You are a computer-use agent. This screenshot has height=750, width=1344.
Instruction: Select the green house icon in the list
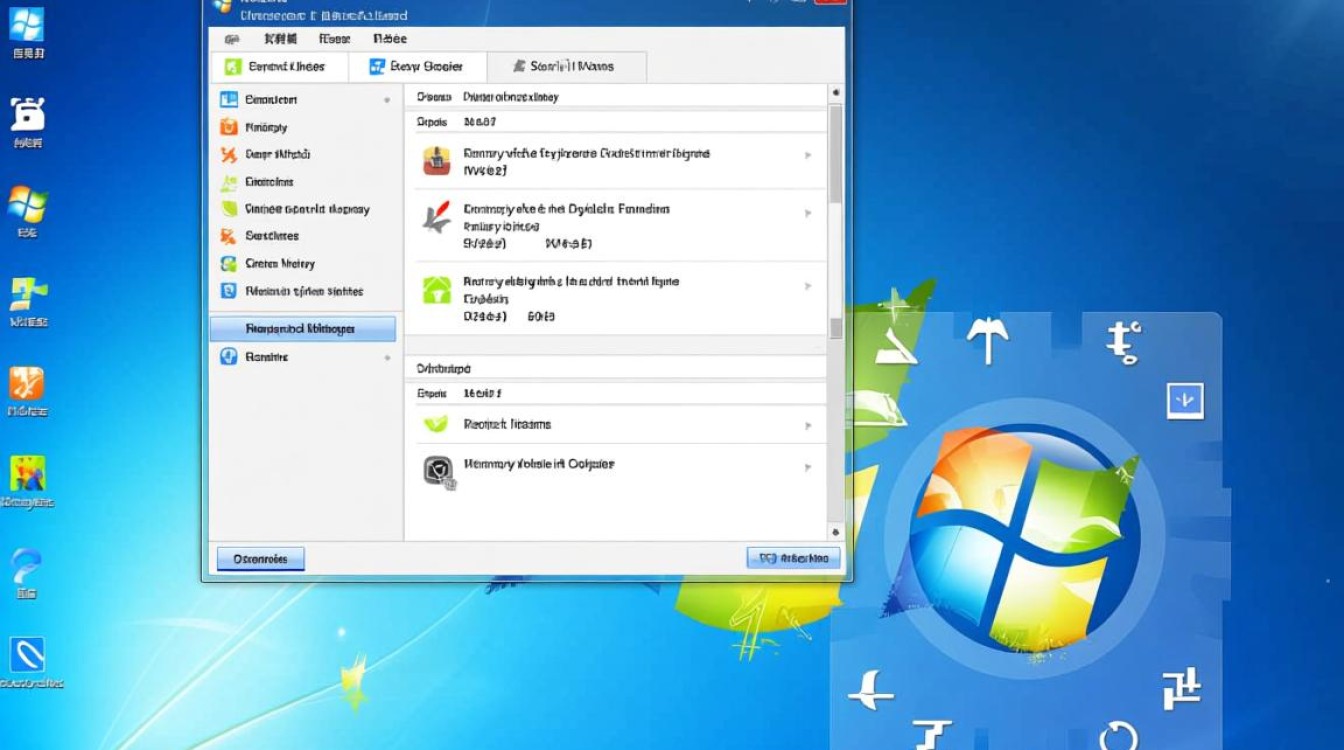(436, 290)
